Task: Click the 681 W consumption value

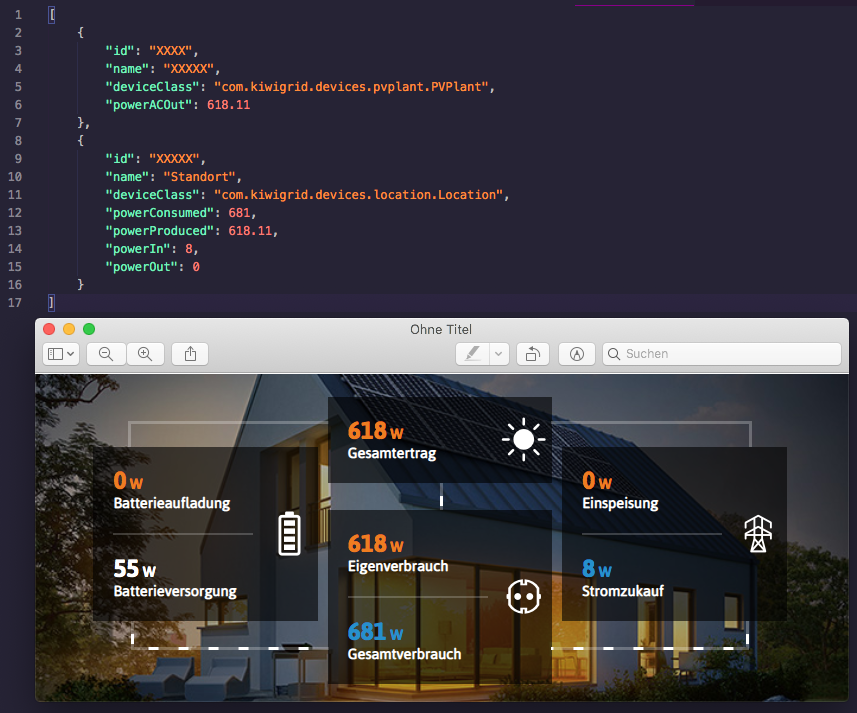Action: 375,632
